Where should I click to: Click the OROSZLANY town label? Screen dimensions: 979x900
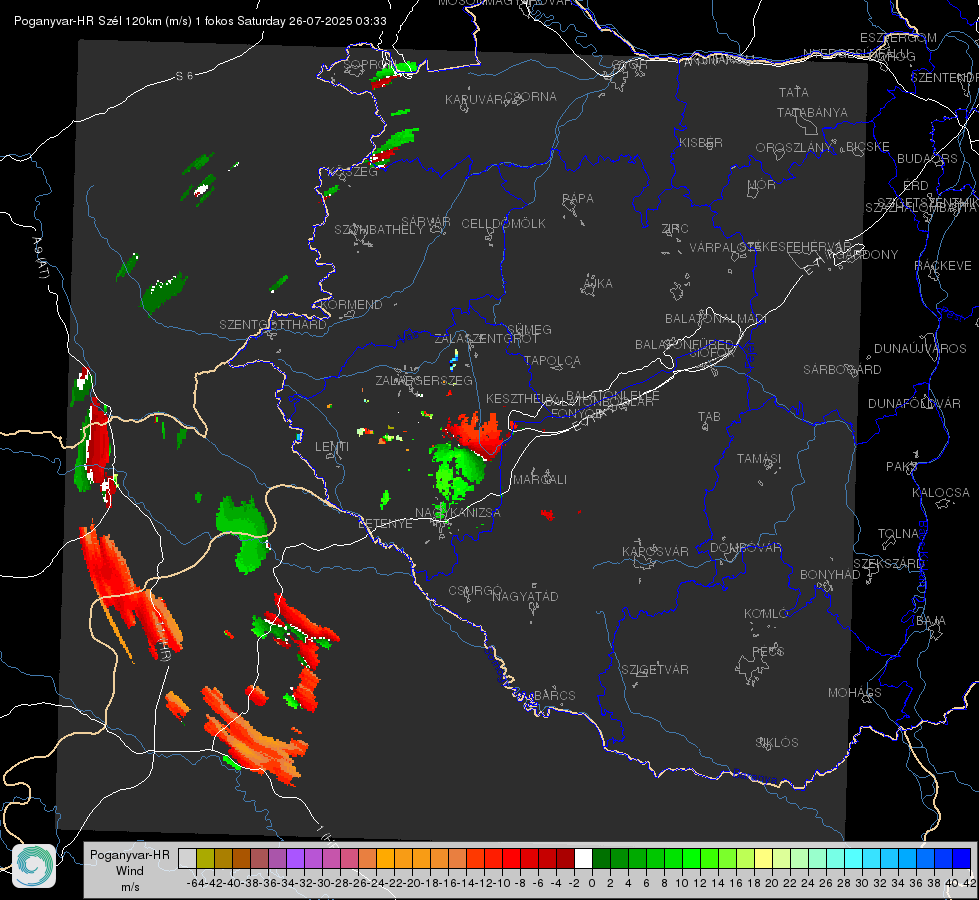pos(794,148)
